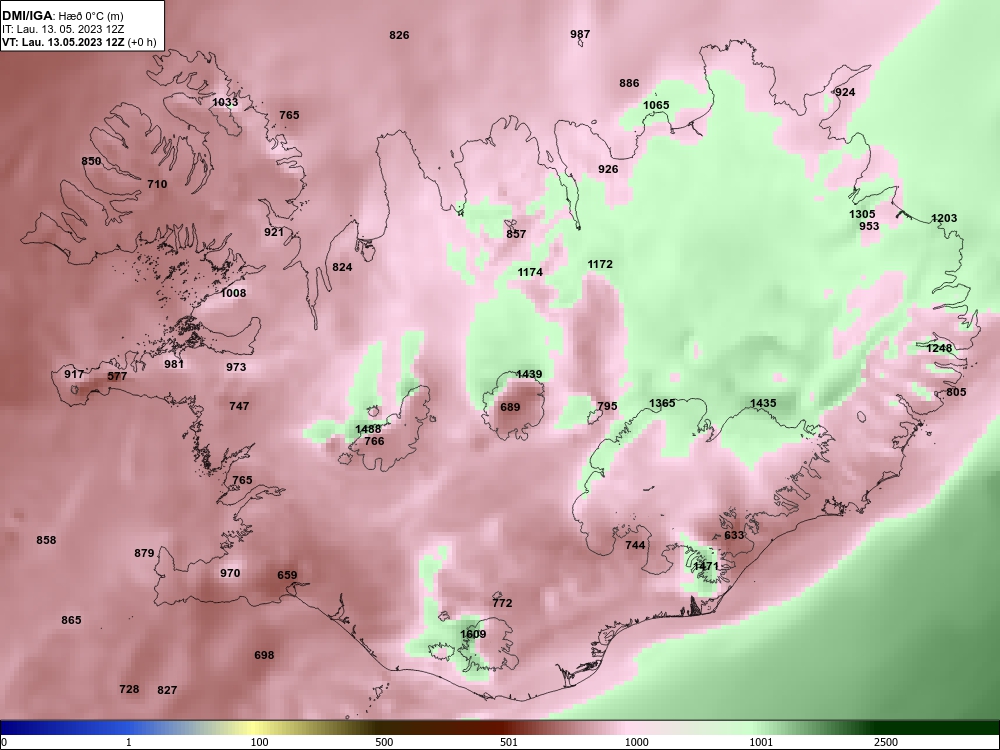
Task: Click the 805 label on the east coast
Action: pyautogui.click(x=956, y=392)
